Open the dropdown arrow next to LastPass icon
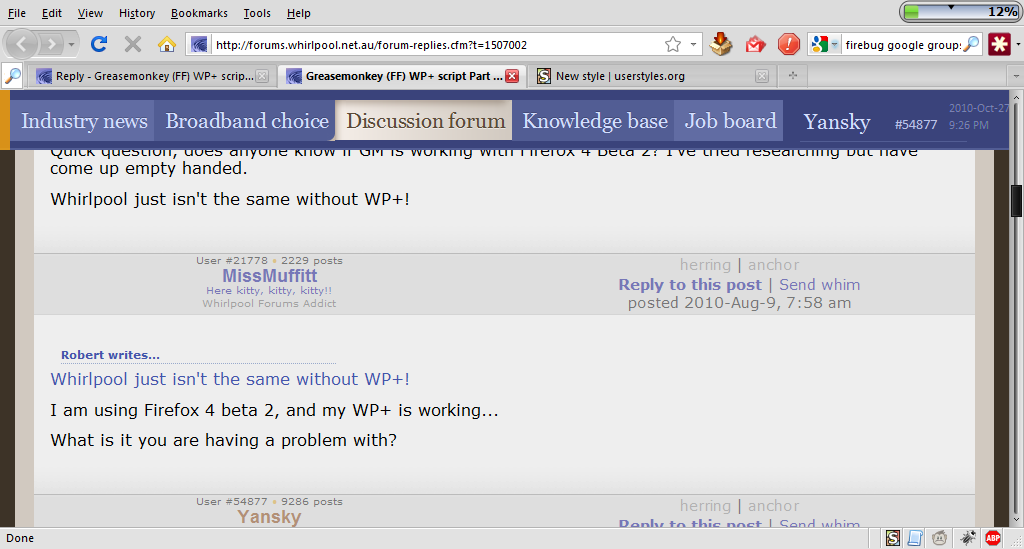 (x=1017, y=44)
